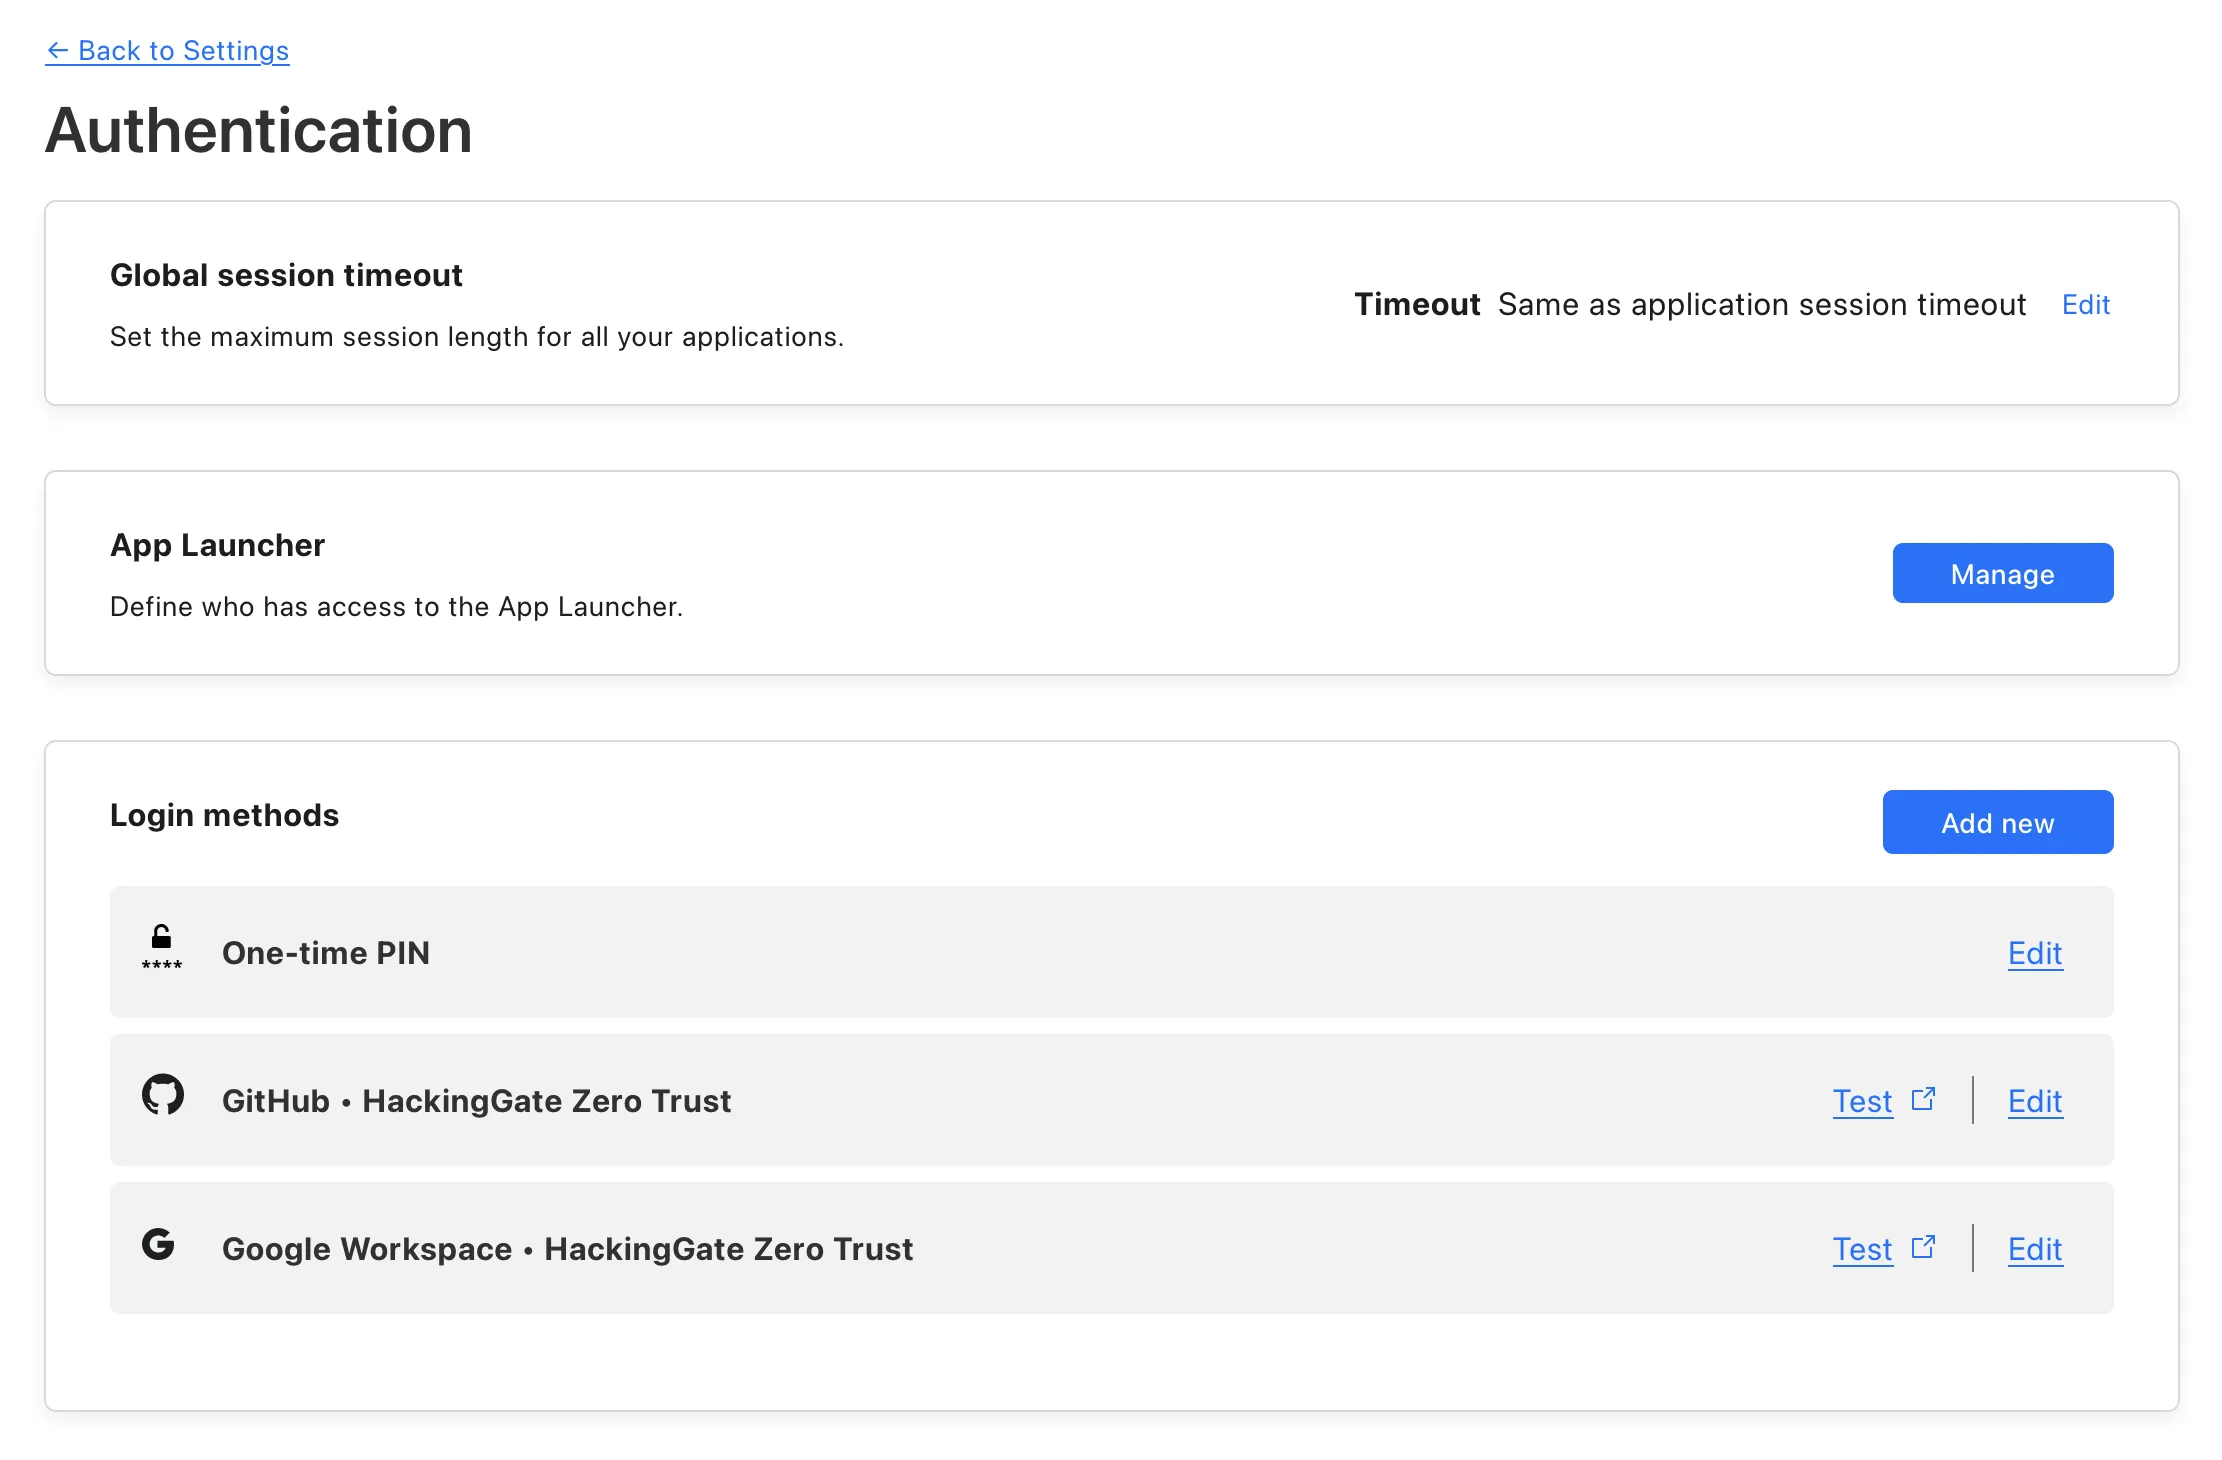Click the back arrow before Back to Settings
Image resolution: width=2222 pixels, height=1460 pixels.
[59, 51]
